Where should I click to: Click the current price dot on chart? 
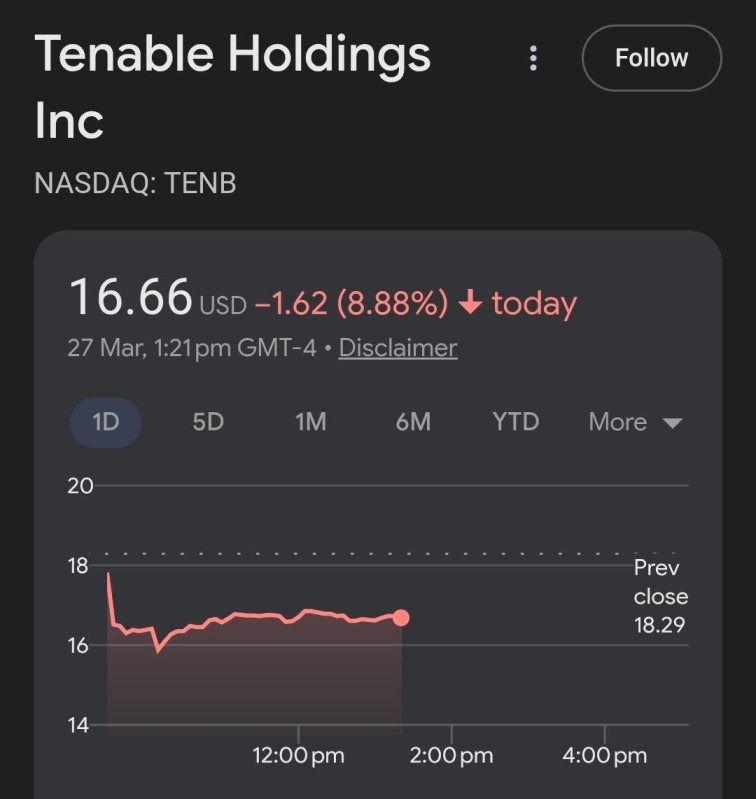coord(401,617)
